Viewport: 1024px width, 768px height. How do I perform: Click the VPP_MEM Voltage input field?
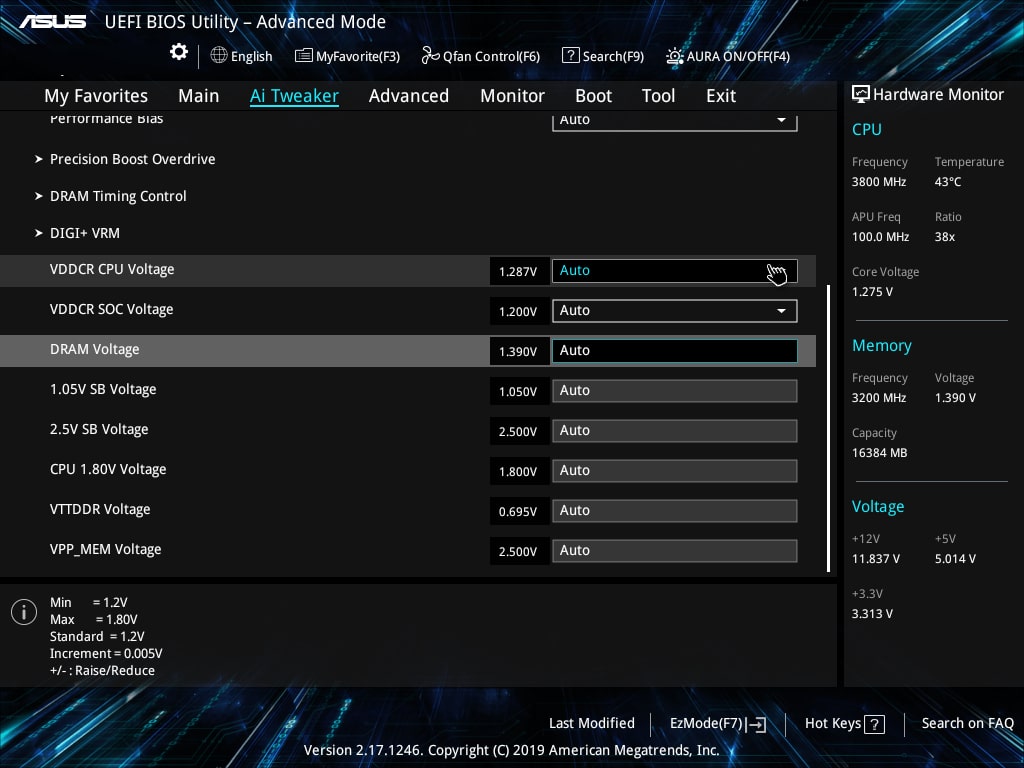(x=675, y=551)
